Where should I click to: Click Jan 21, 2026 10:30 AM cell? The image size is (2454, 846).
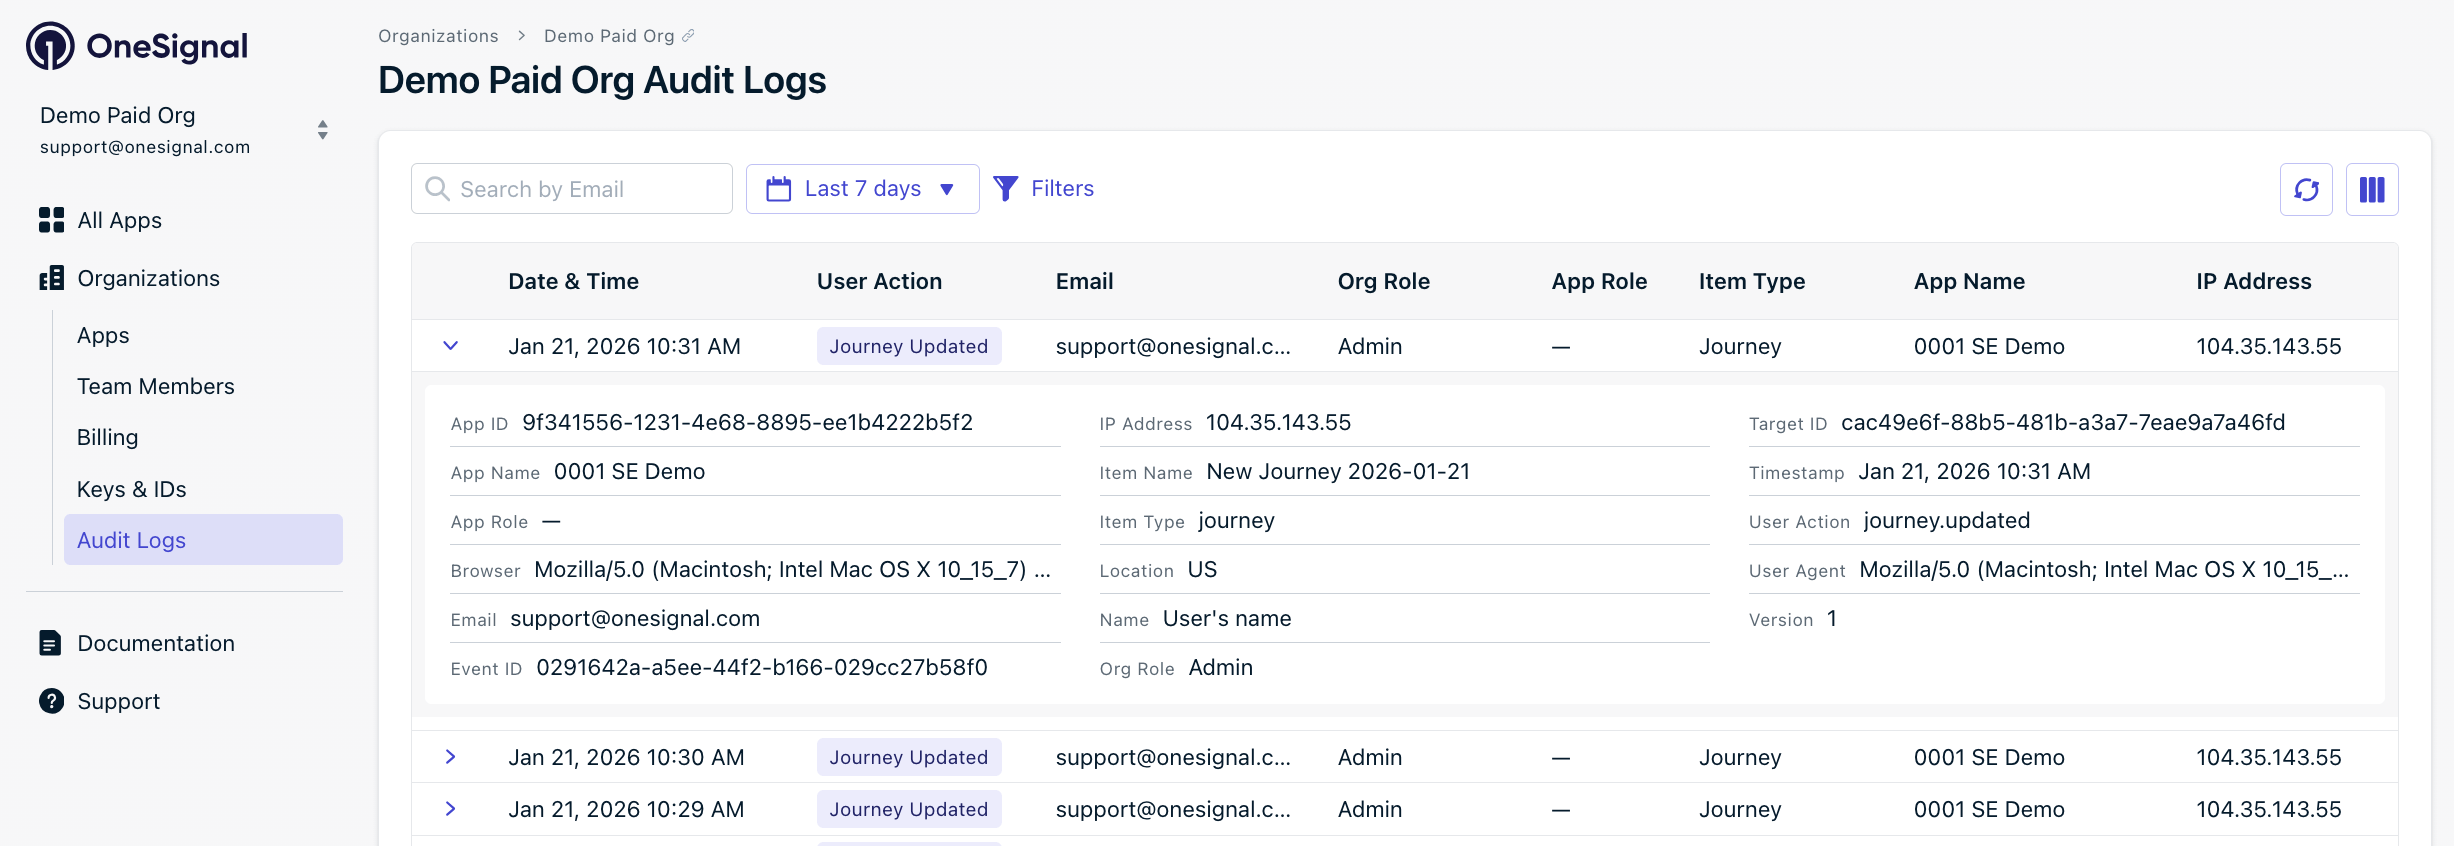[x=626, y=757]
